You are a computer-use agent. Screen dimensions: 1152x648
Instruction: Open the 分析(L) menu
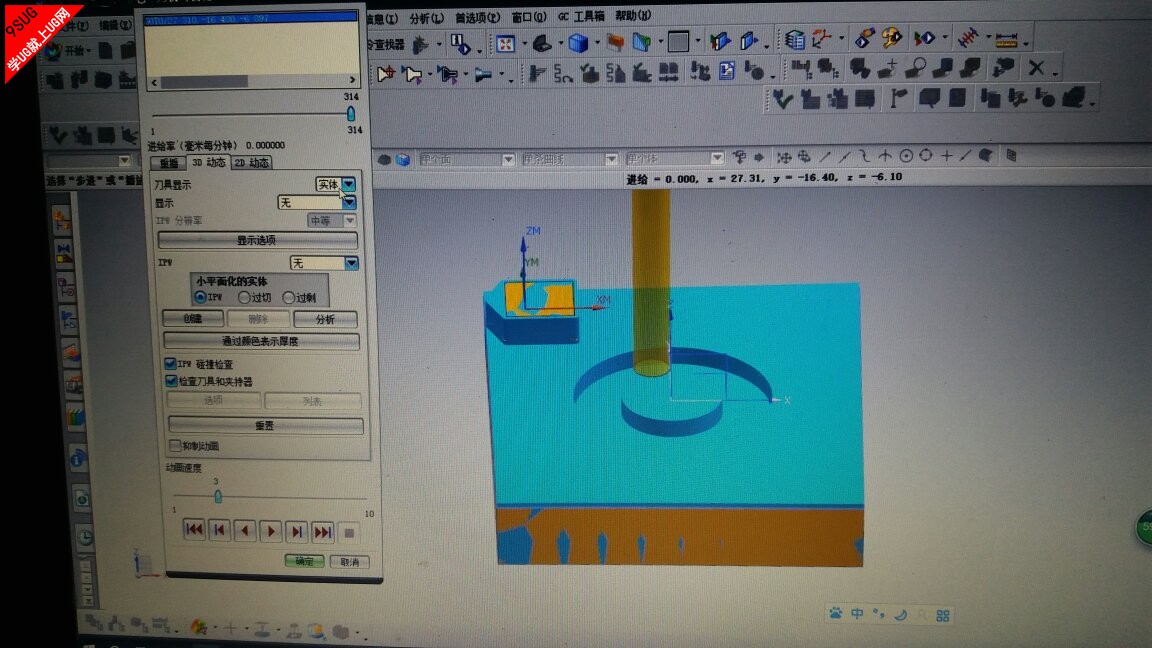click(426, 18)
